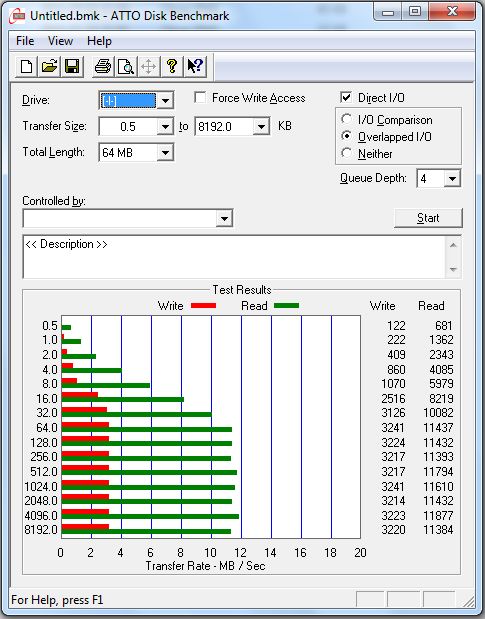Expand the Drive selection dropdown
This screenshot has height=619, width=485.
tap(165, 101)
